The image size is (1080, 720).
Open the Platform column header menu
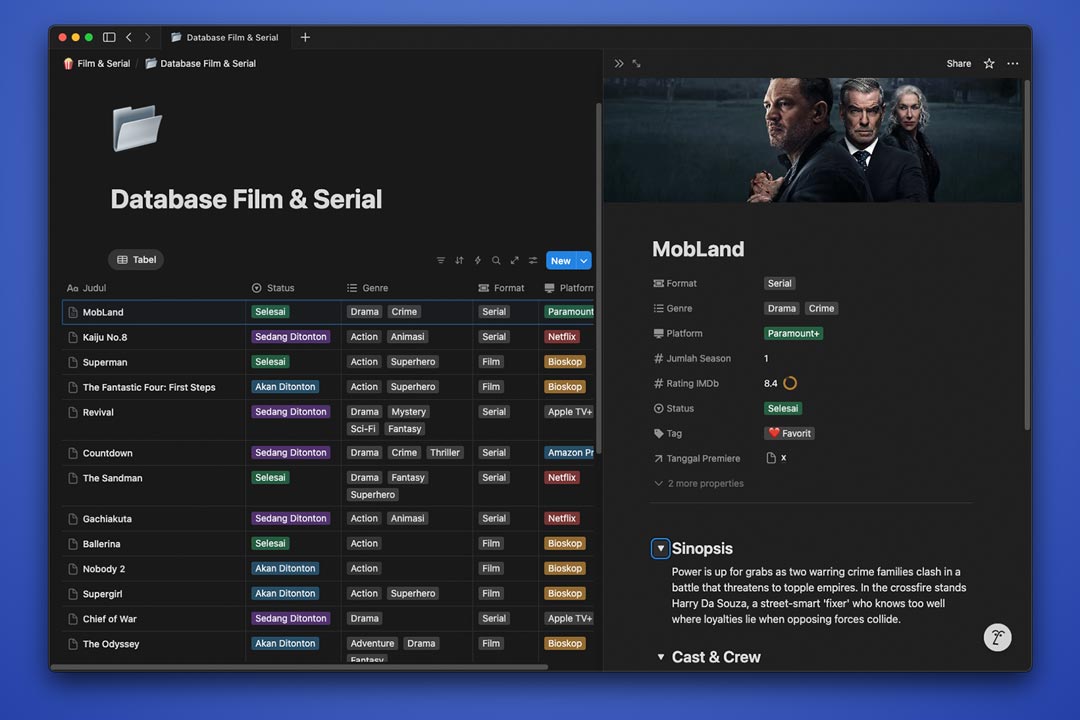pos(567,288)
